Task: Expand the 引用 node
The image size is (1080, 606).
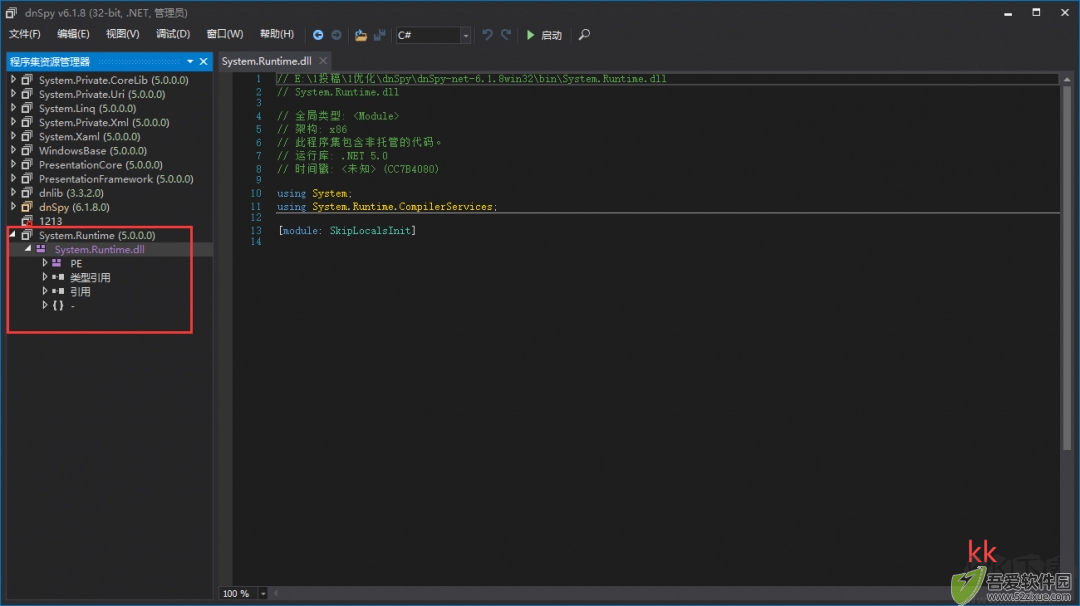Action: (45, 291)
